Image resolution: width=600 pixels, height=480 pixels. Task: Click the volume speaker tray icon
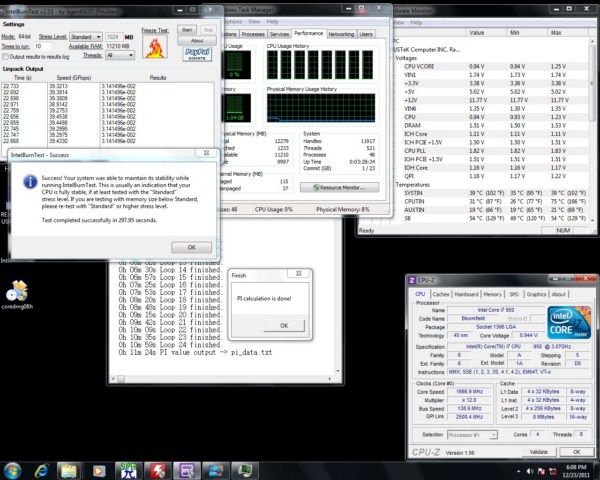click(x=530, y=472)
